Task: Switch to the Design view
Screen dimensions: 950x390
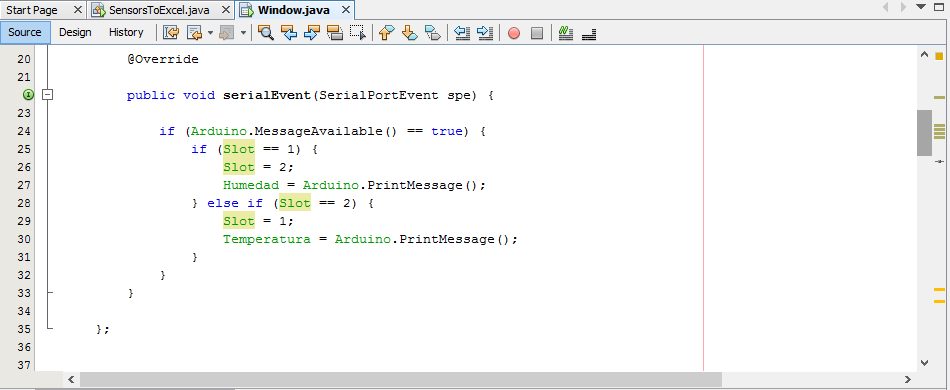Action: (x=75, y=32)
